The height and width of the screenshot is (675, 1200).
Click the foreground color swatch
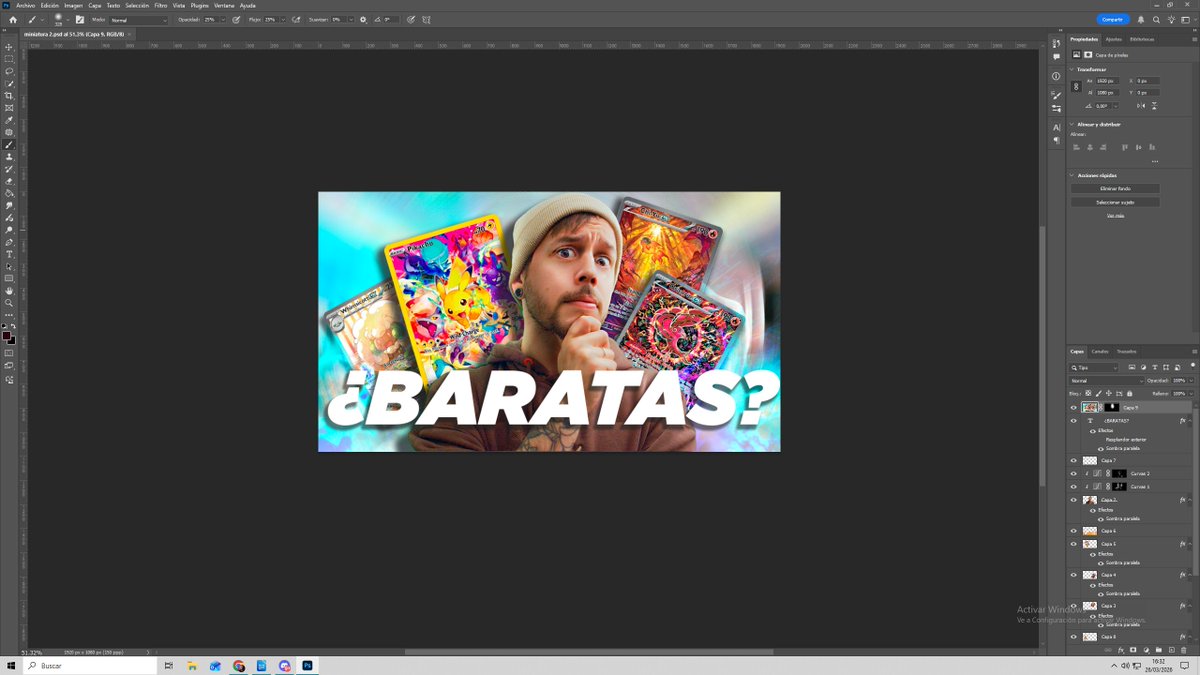[7, 336]
